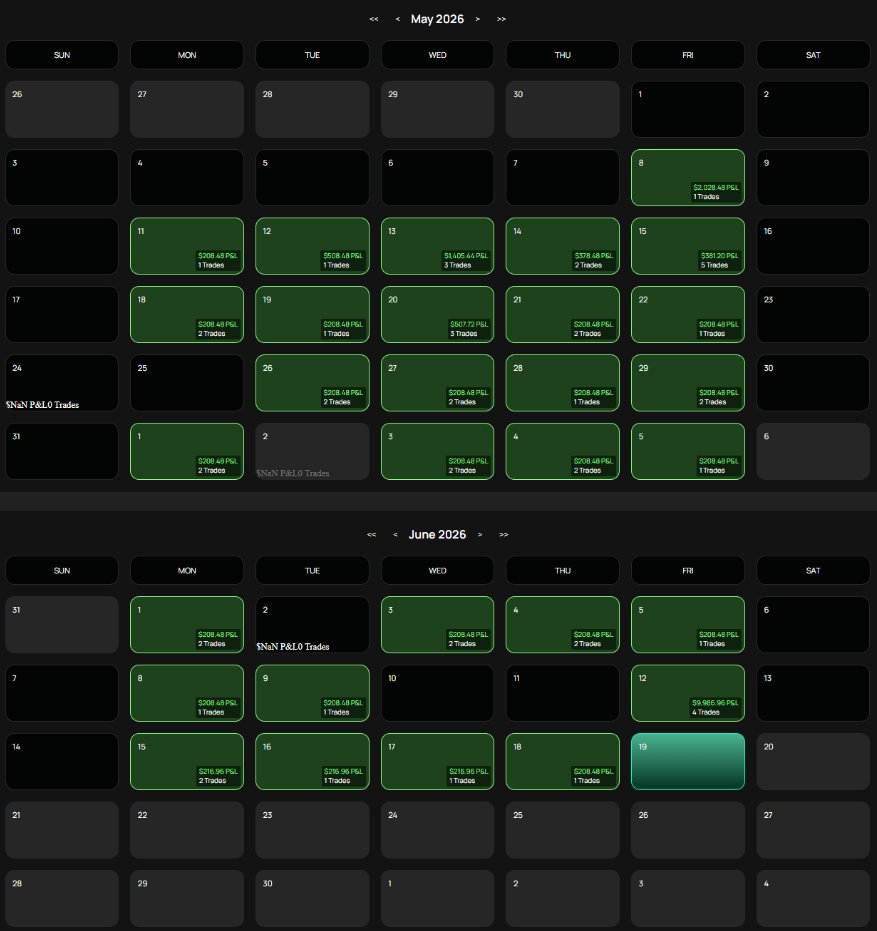Open May 11 cell with 1 trade

tap(187, 246)
